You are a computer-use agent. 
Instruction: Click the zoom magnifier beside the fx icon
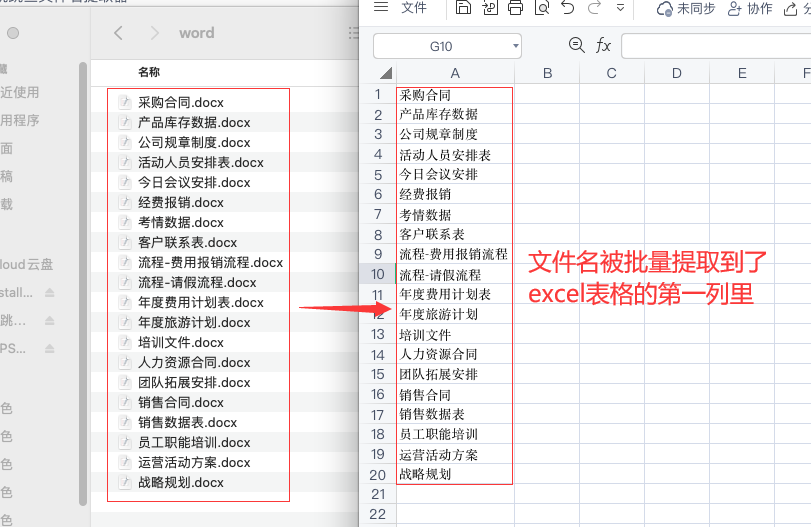(x=576, y=45)
